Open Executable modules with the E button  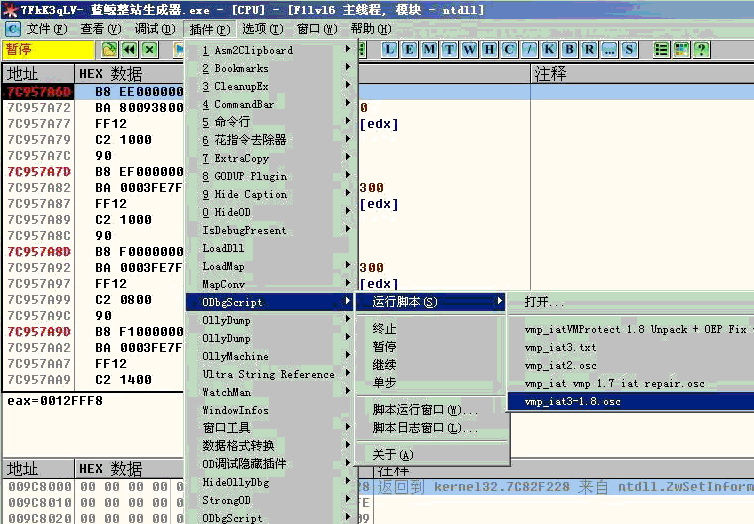click(409, 50)
